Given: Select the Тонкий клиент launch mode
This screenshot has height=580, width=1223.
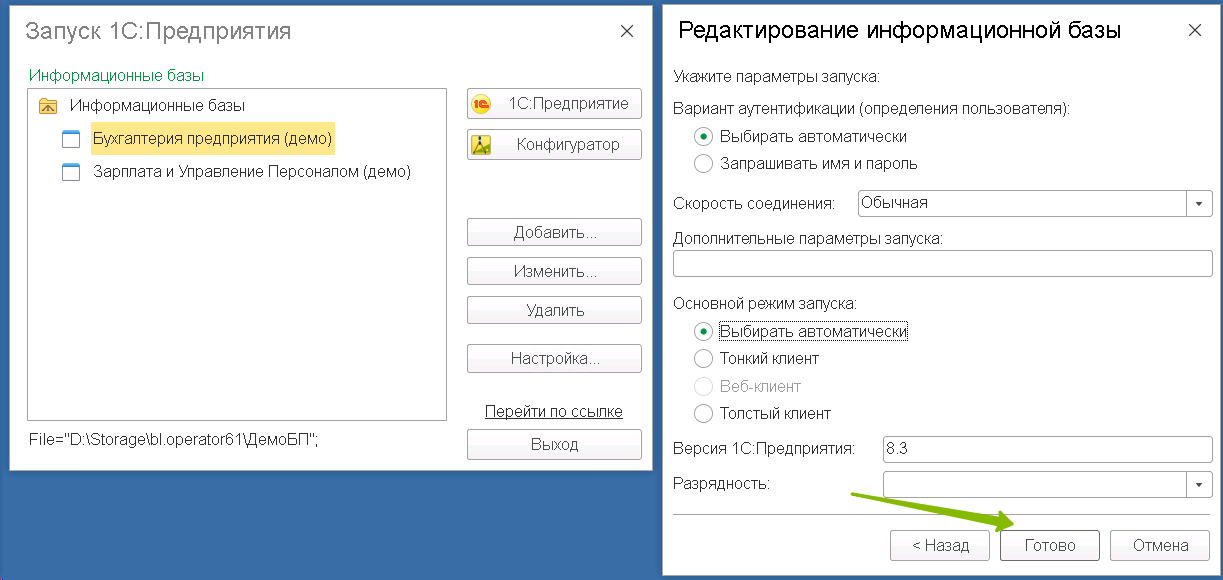Looking at the screenshot, I should click(703, 358).
